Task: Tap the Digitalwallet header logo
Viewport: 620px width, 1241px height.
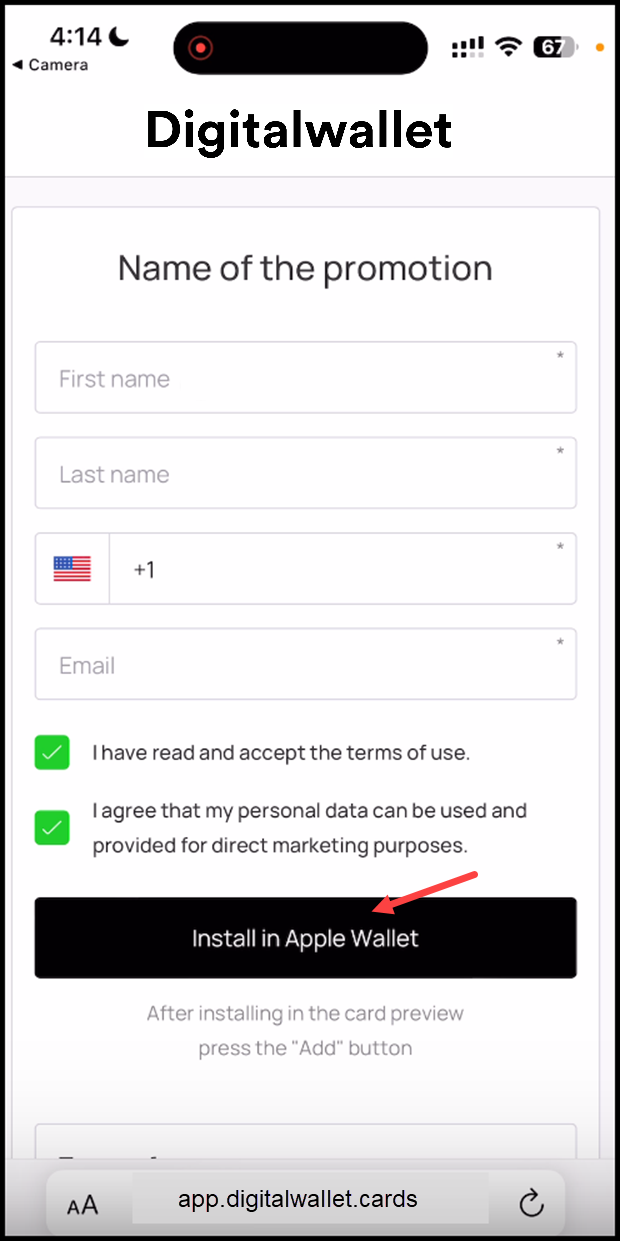Action: (299, 130)
